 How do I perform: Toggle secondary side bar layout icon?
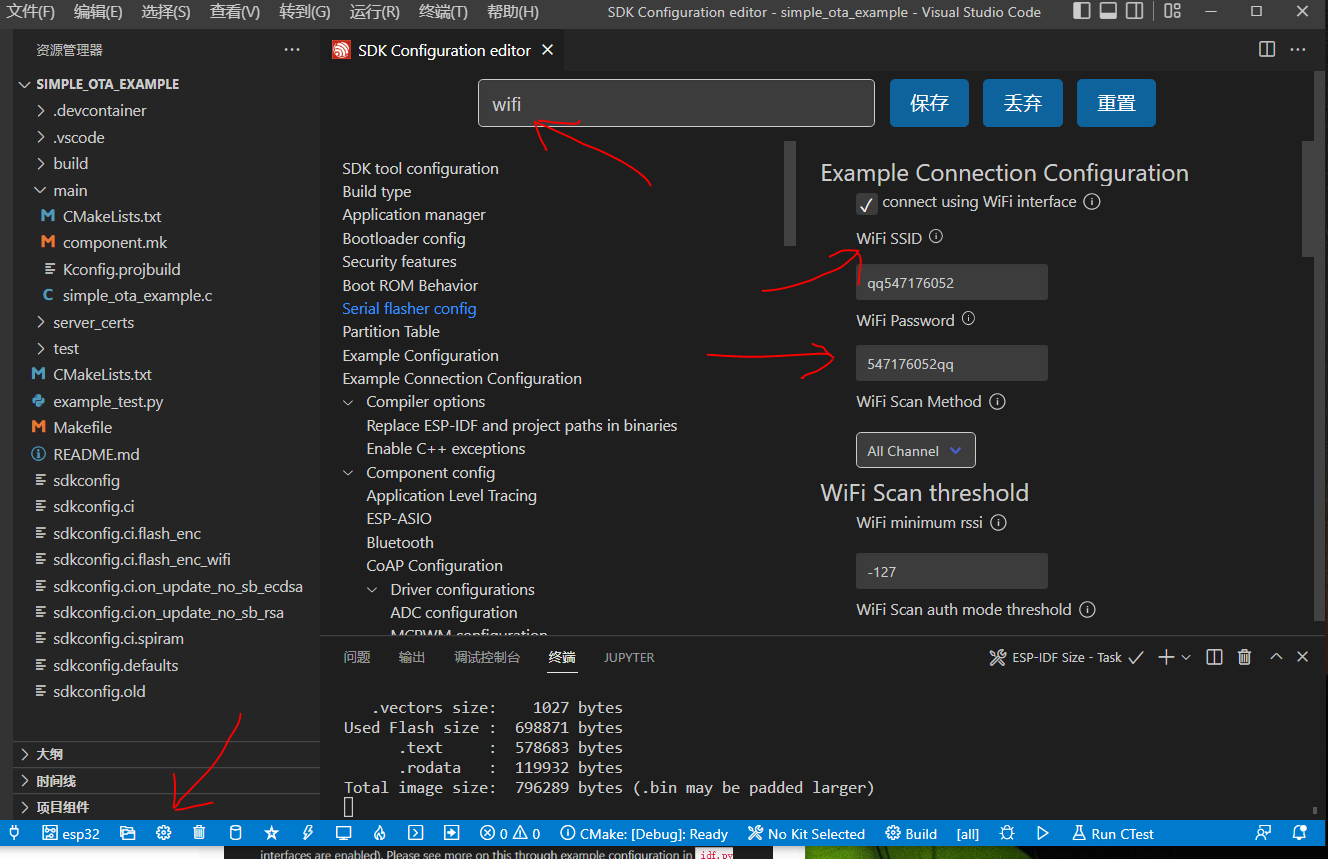(1134, 11)
